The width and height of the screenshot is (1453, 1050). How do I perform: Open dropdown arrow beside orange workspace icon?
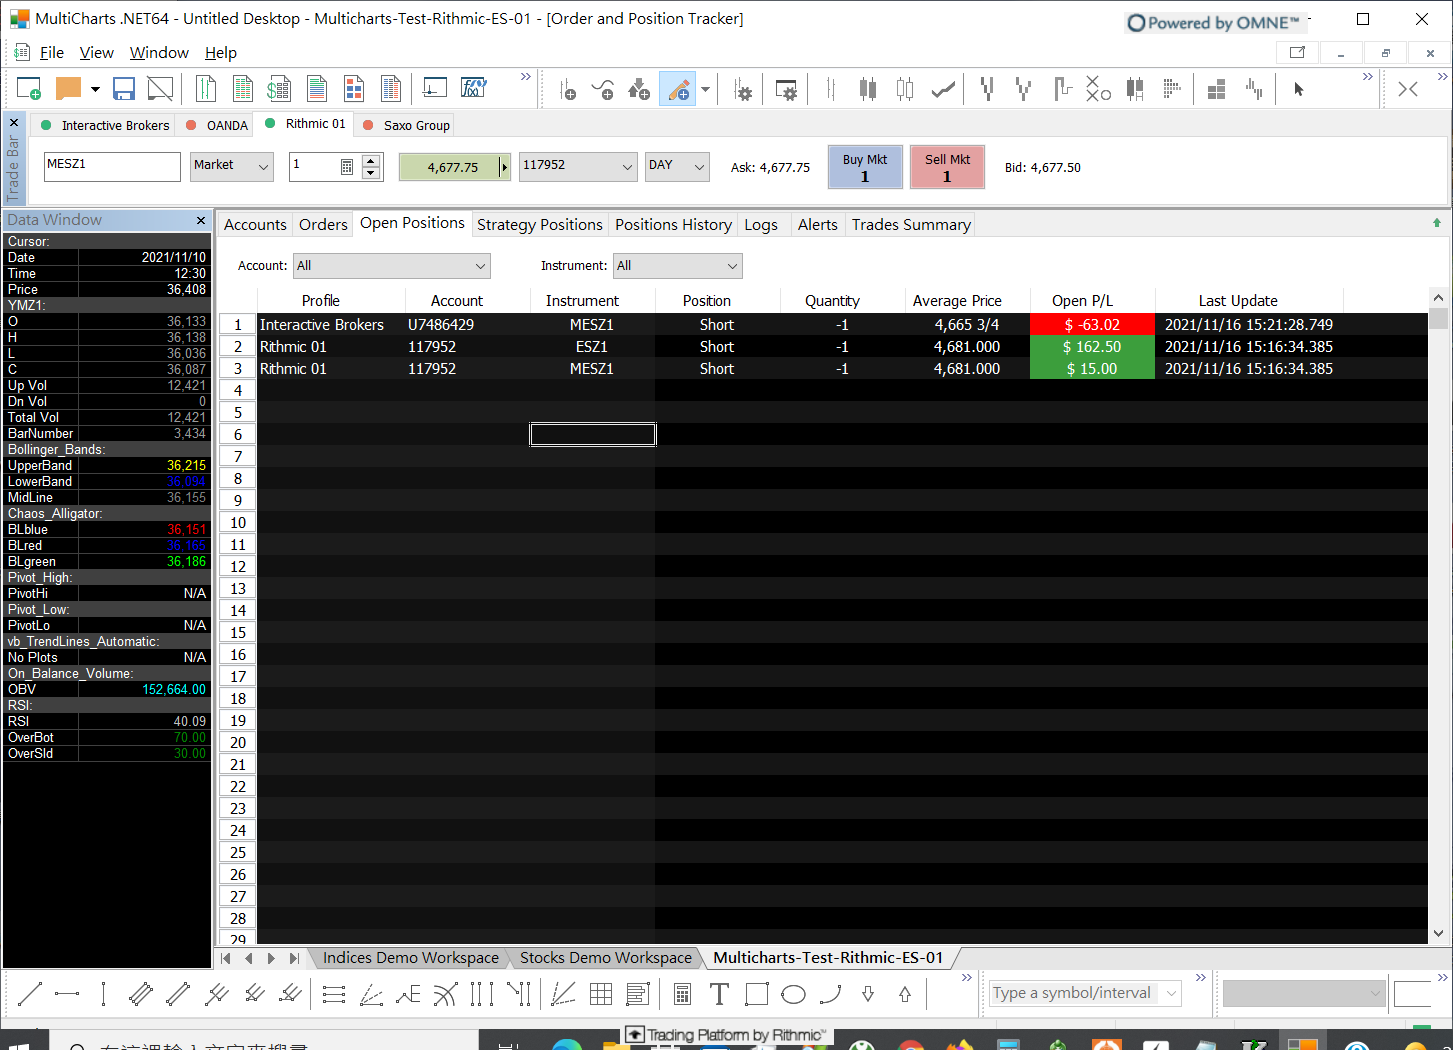click(x=95, y=89)
